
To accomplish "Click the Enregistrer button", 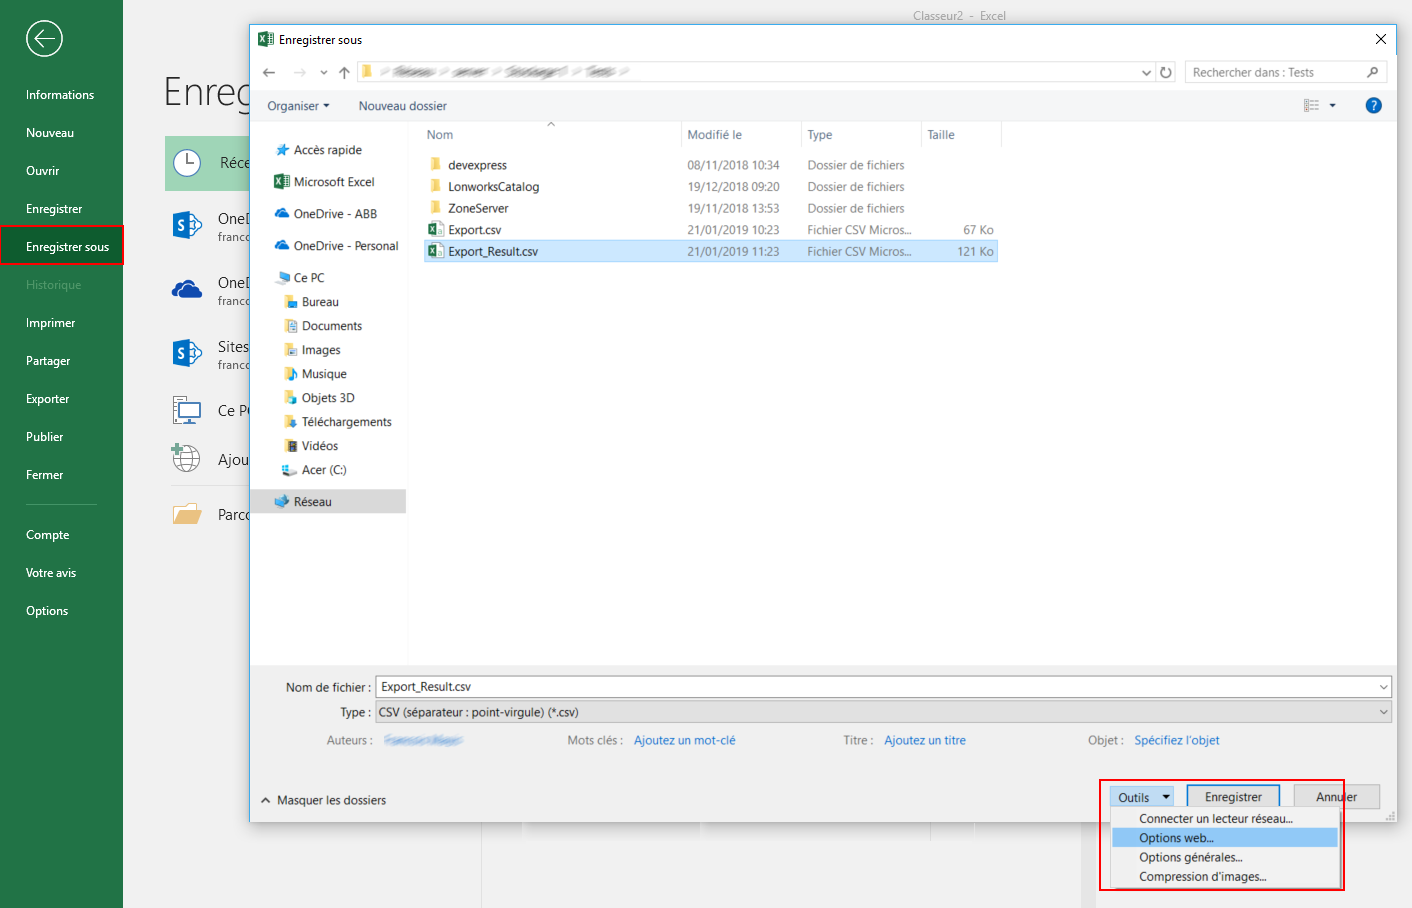I will (1233, 797).
